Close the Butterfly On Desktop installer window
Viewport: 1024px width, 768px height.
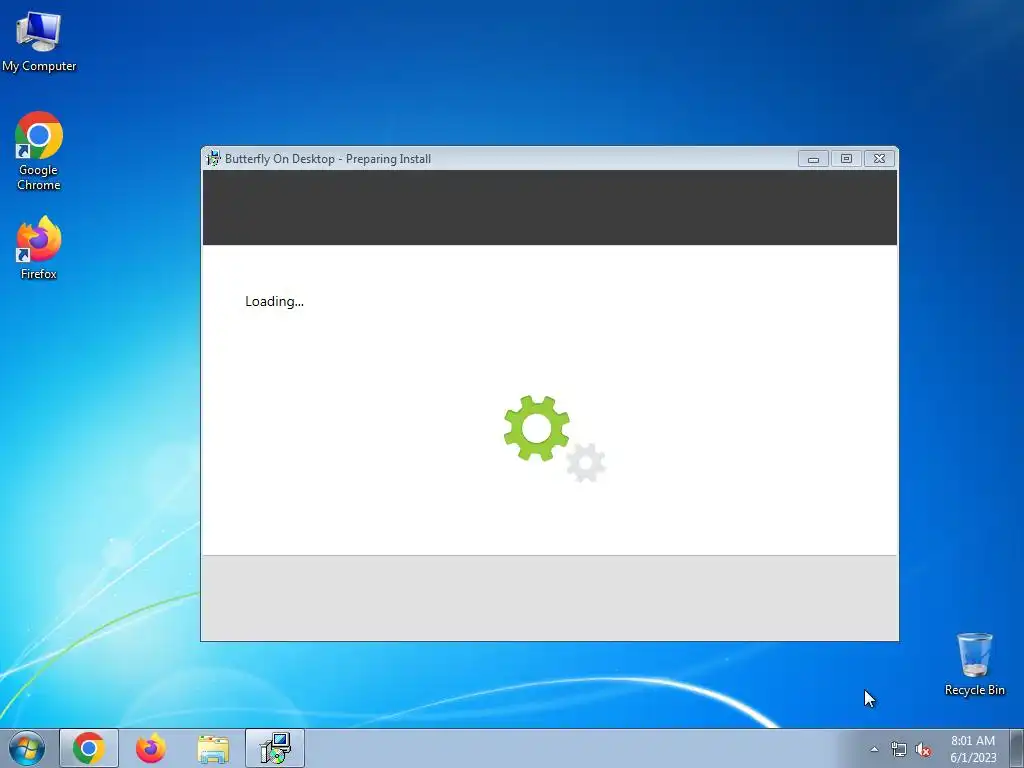[879, 159]
